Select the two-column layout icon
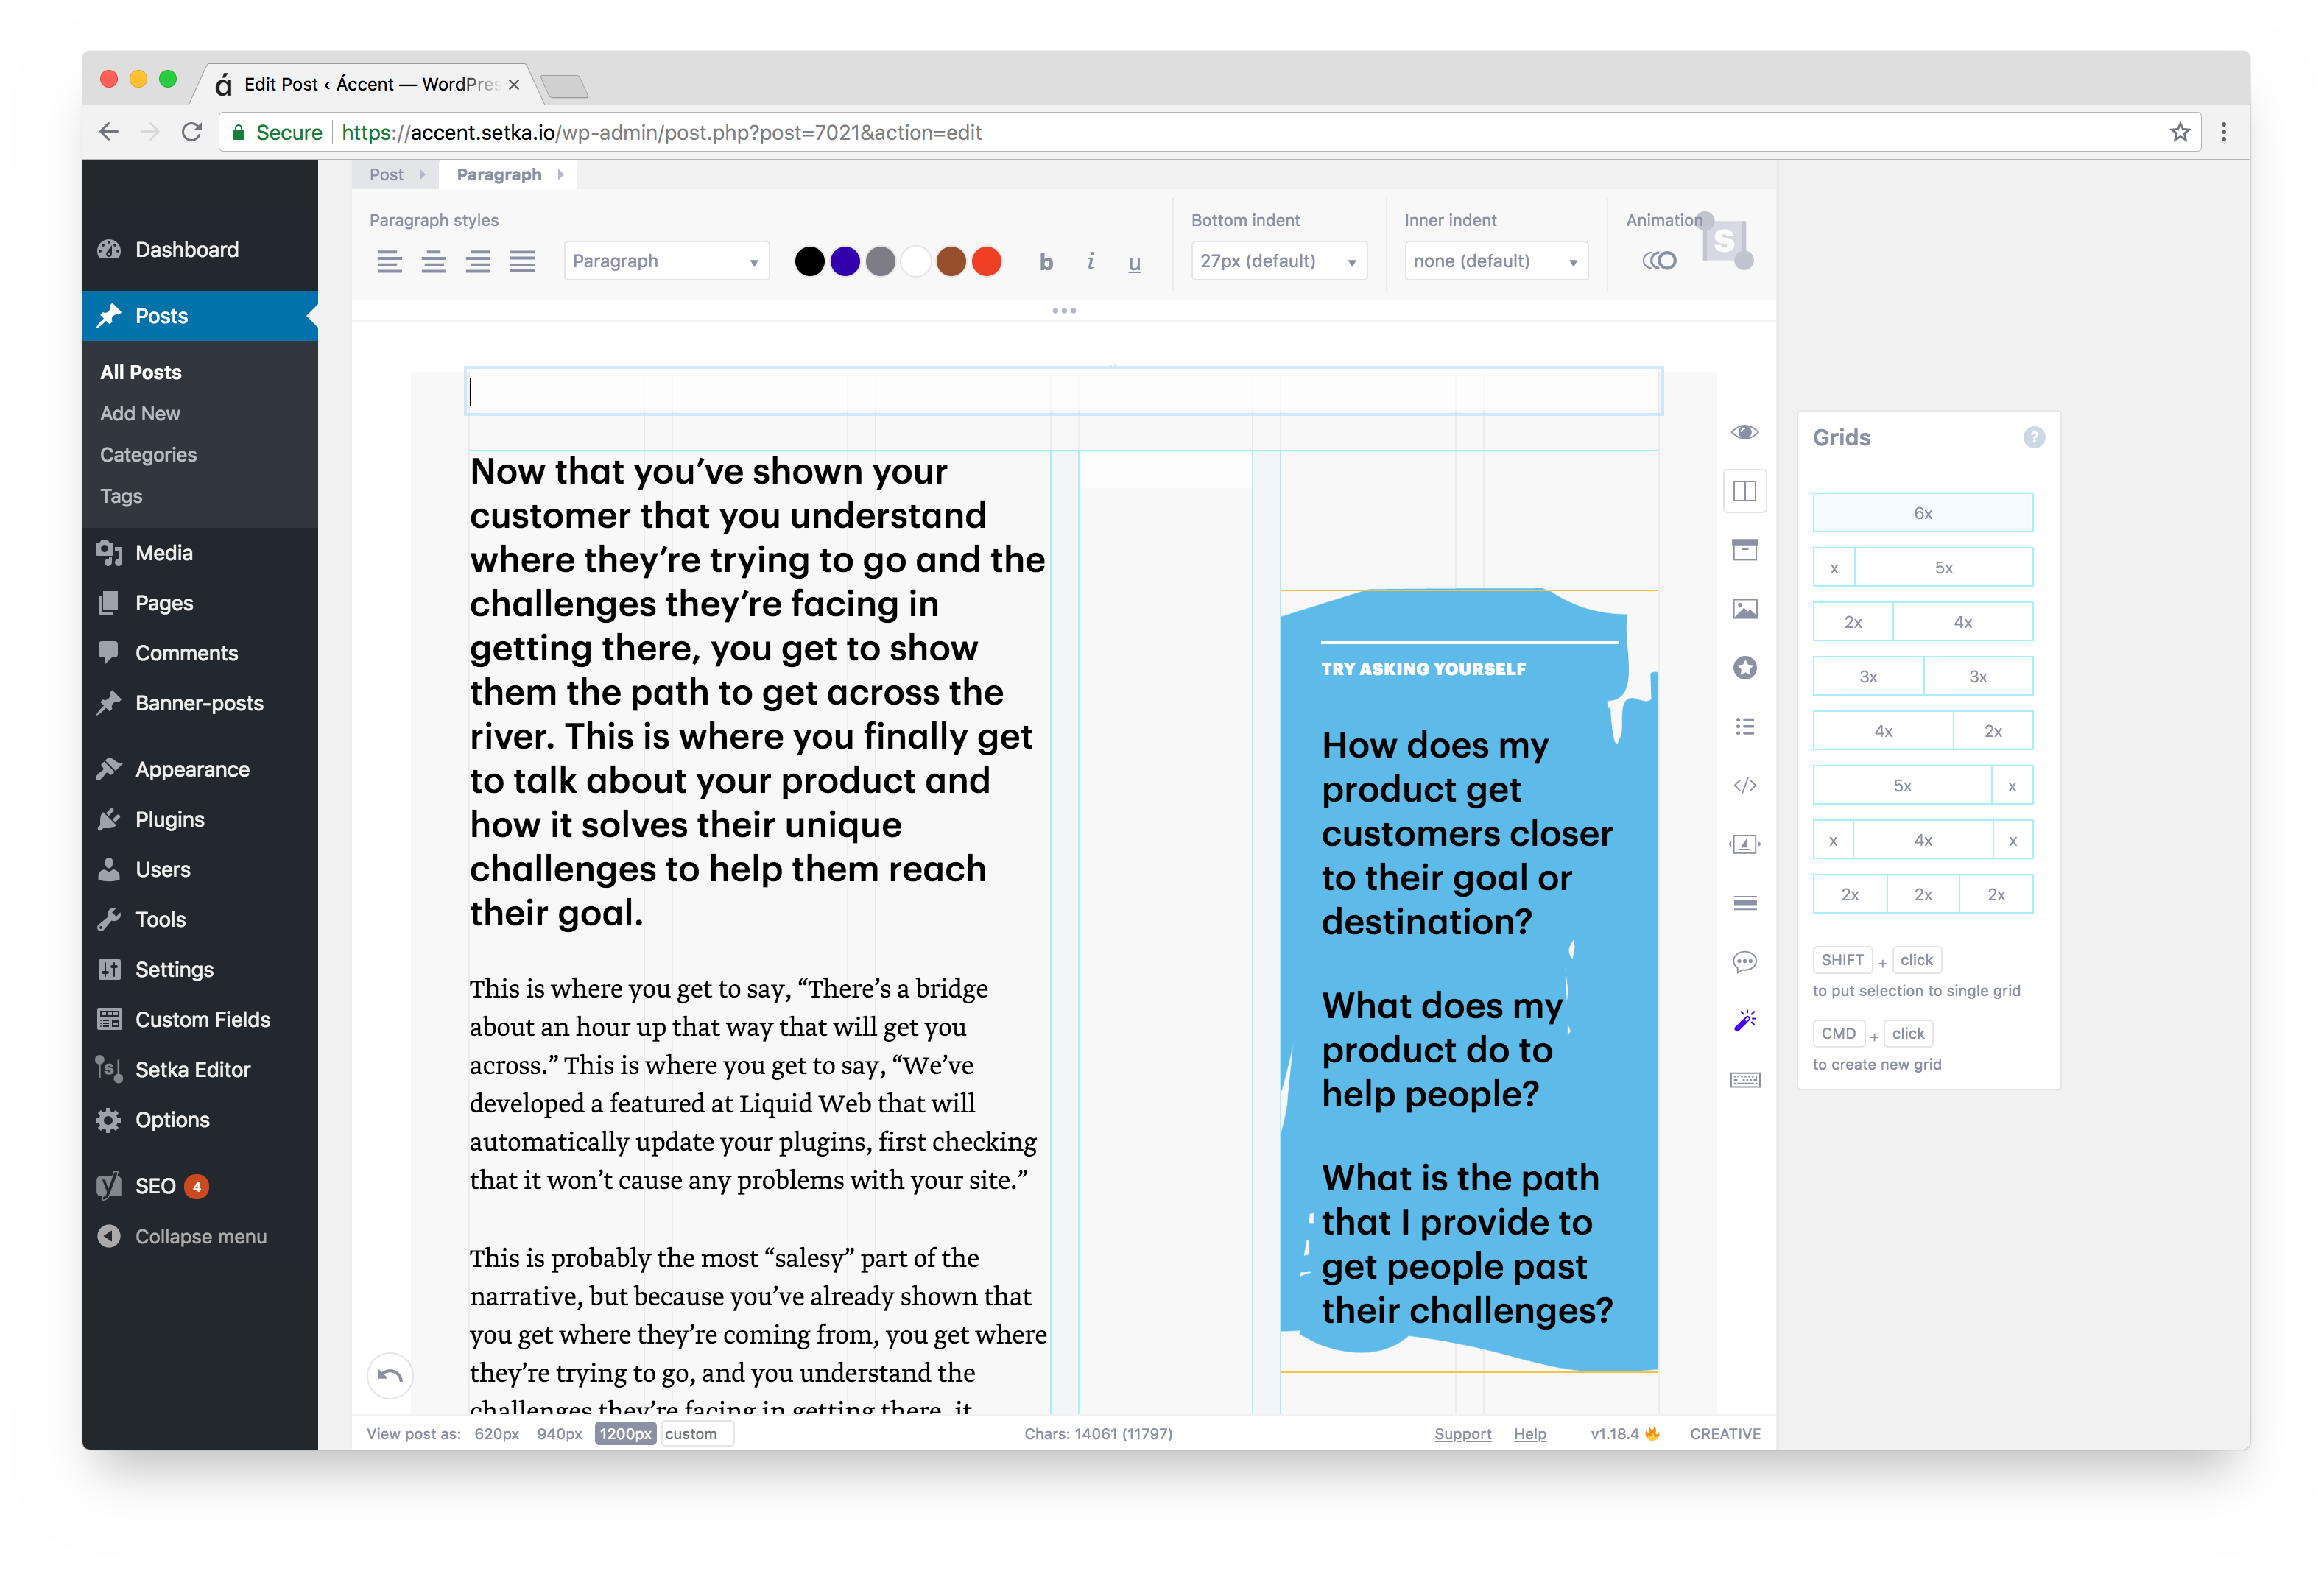This screenshot has height=1571, width=2324. [1745, 491]
